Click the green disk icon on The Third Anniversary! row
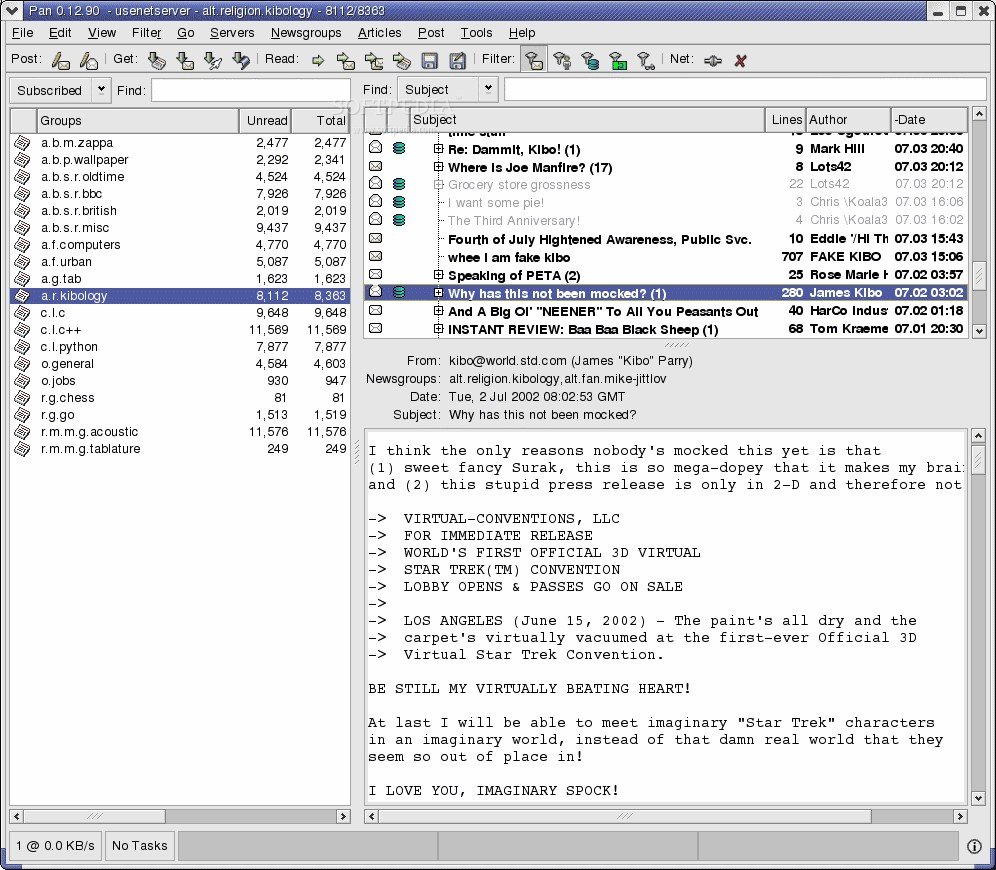This screenshot has height=870, width=996. click(399, 220)
